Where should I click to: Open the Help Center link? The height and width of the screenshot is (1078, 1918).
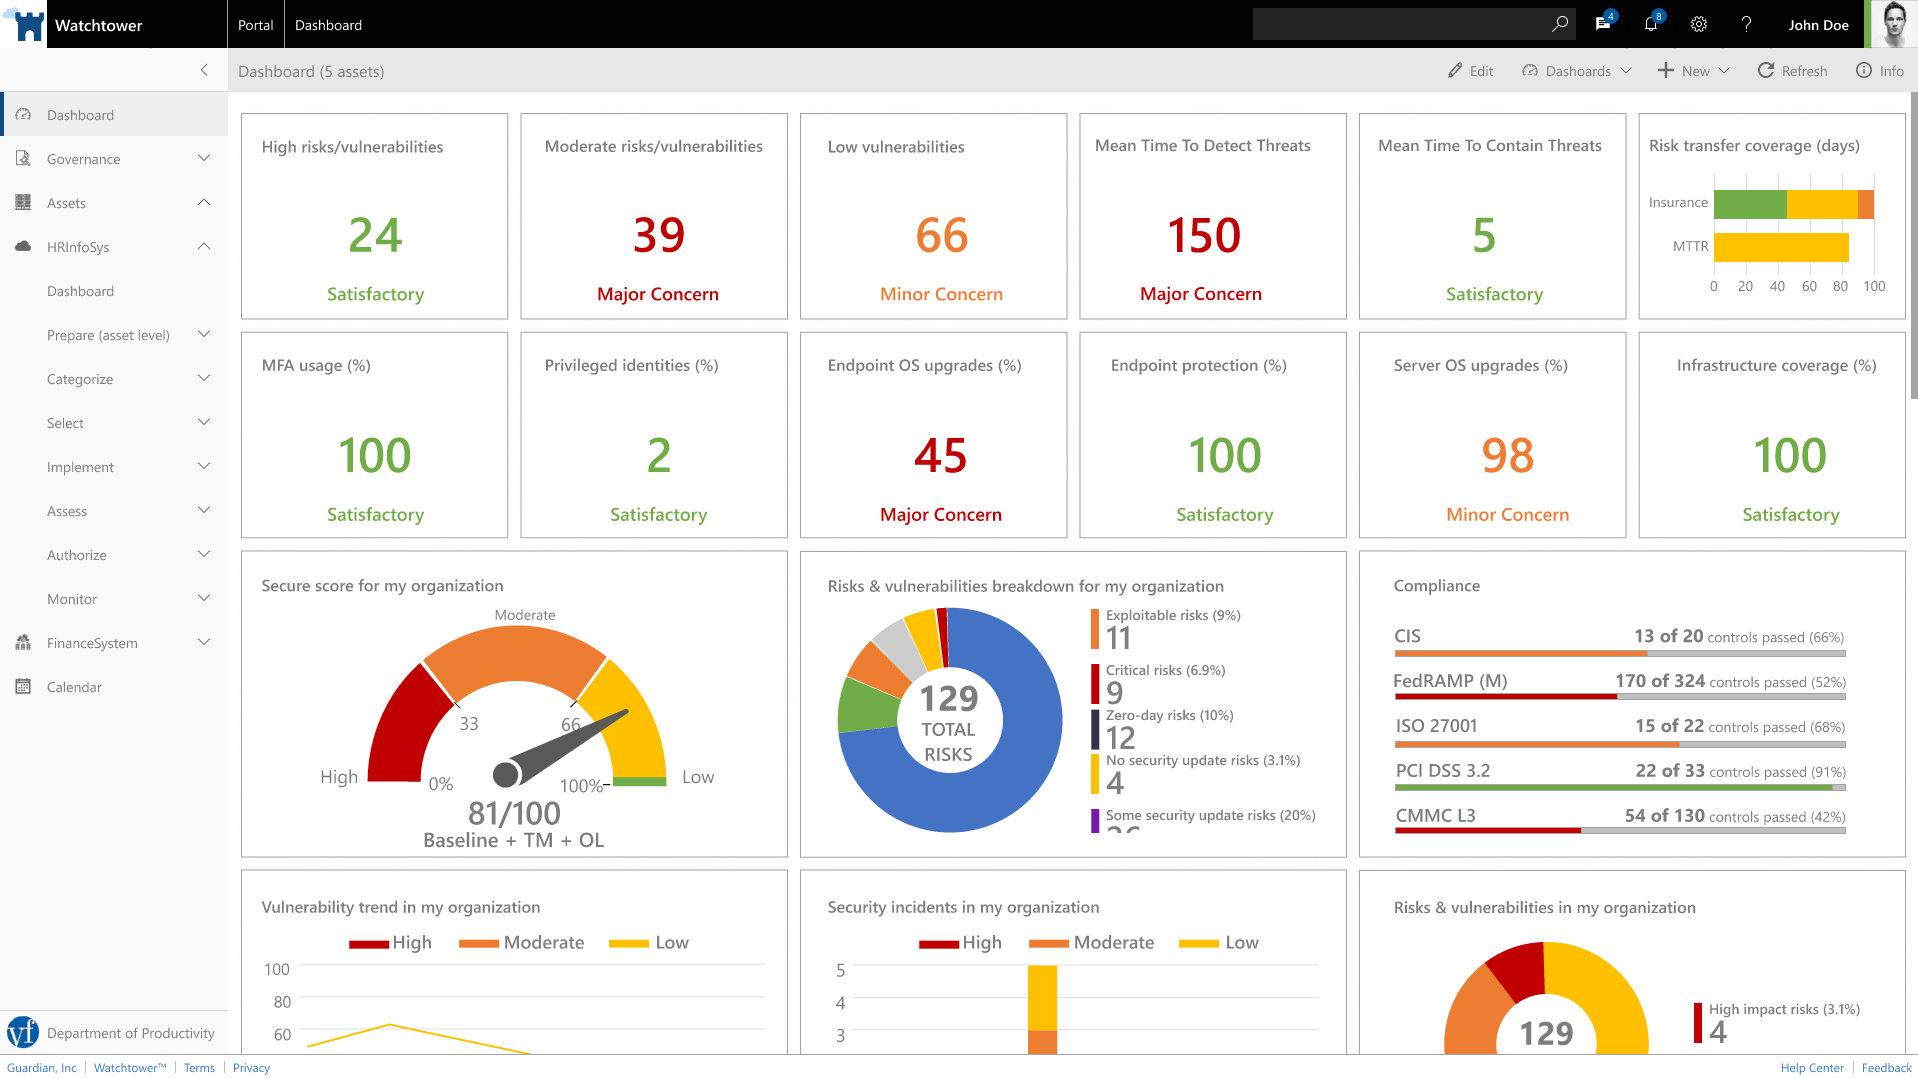click(1812, 1068)
